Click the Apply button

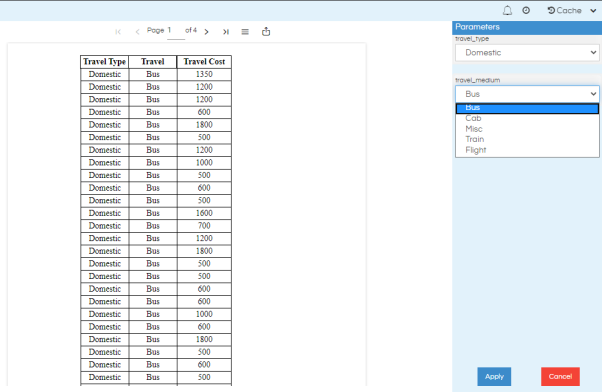coord(494,377)
